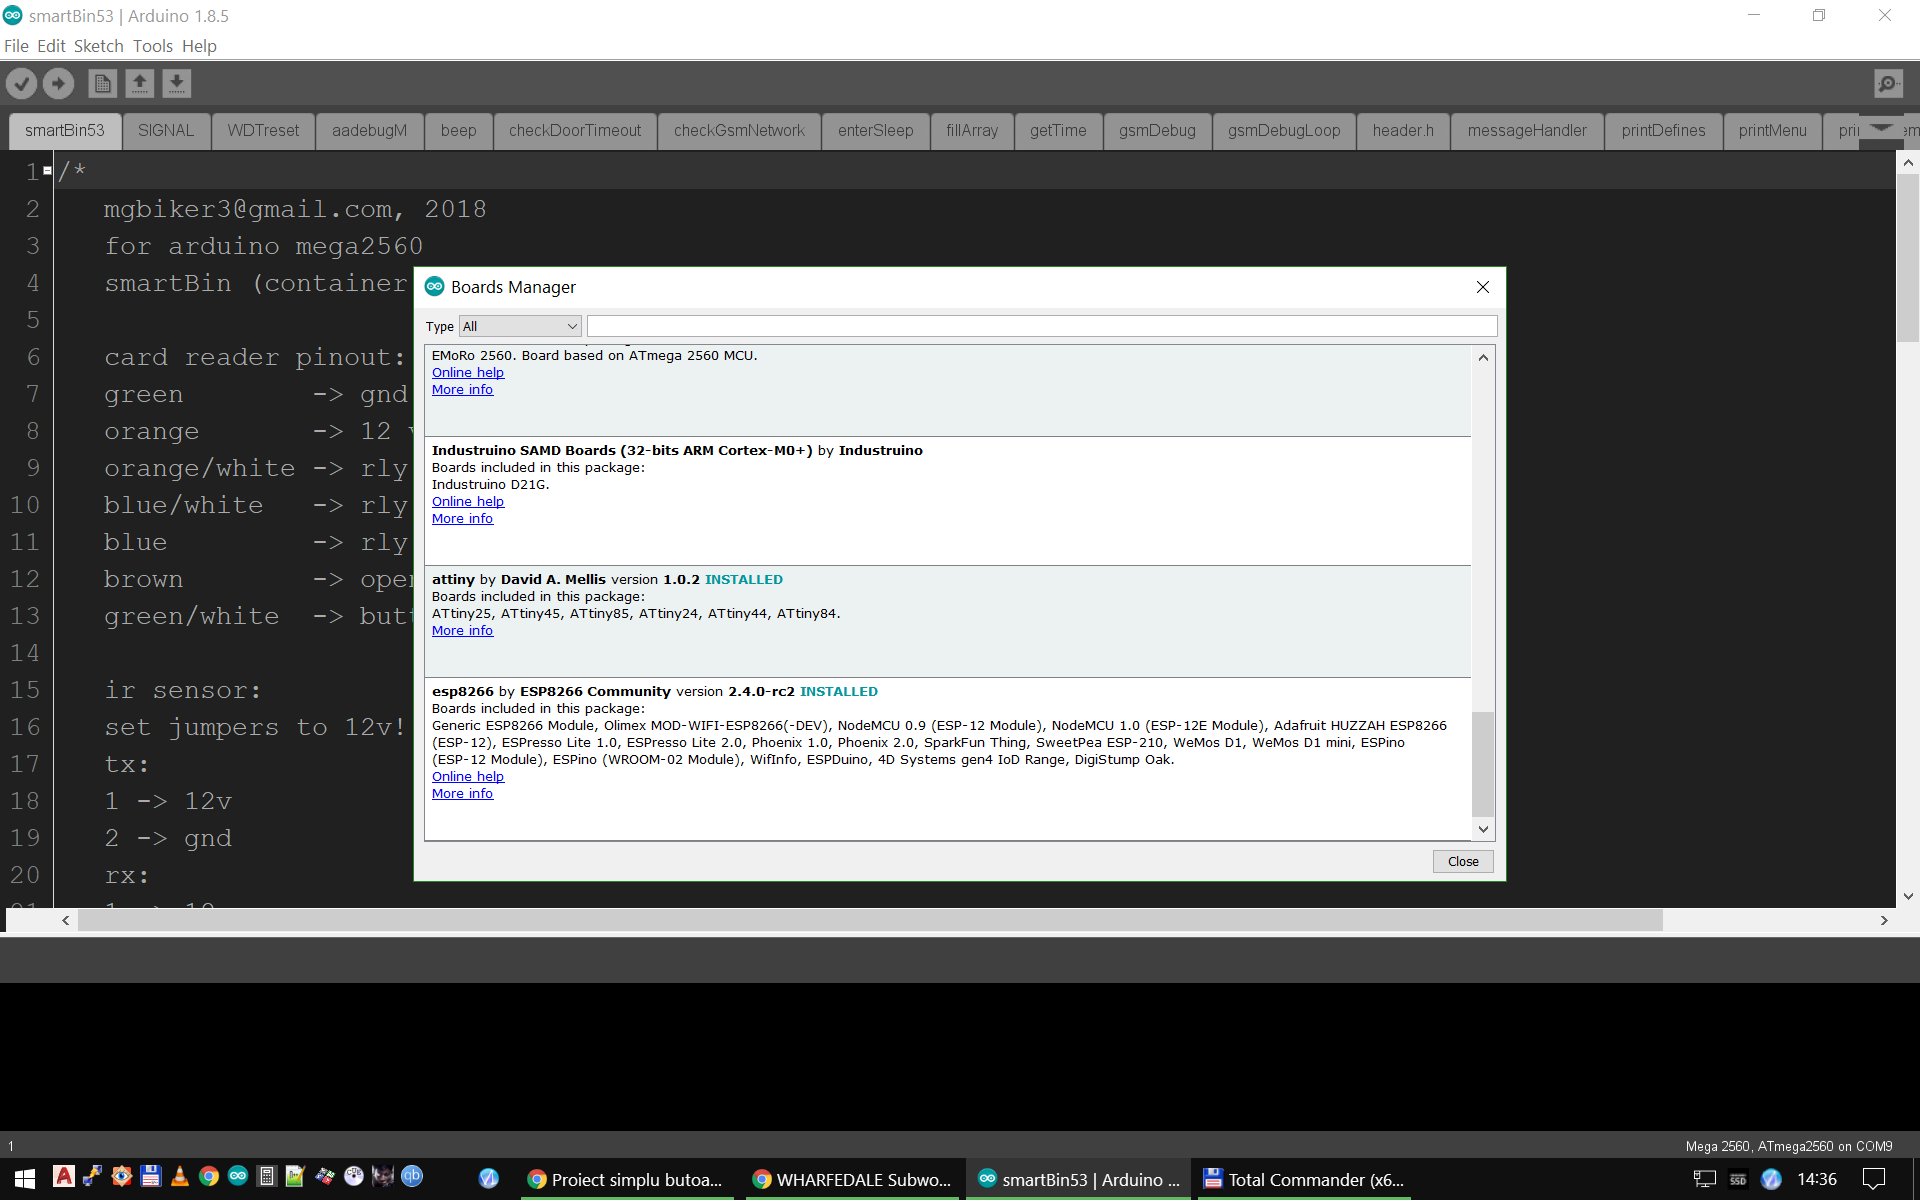Launch AutoCAD from the taskbar
1920x1200 pixels.
[63, 1176]
